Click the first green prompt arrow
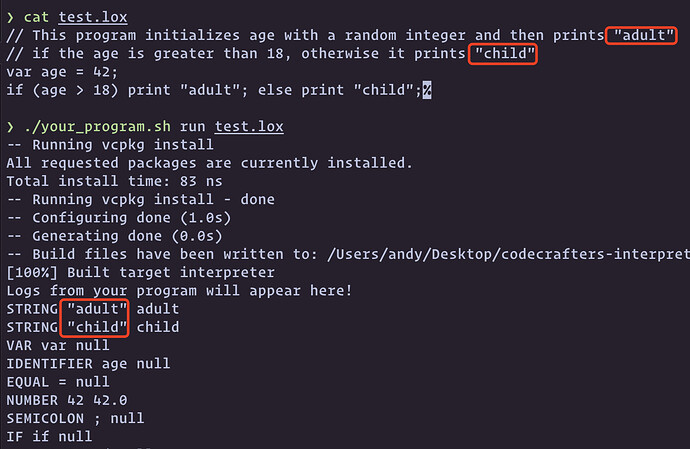Image resolution: width=690 pixels, height=449 pixels. click(10, 18)
